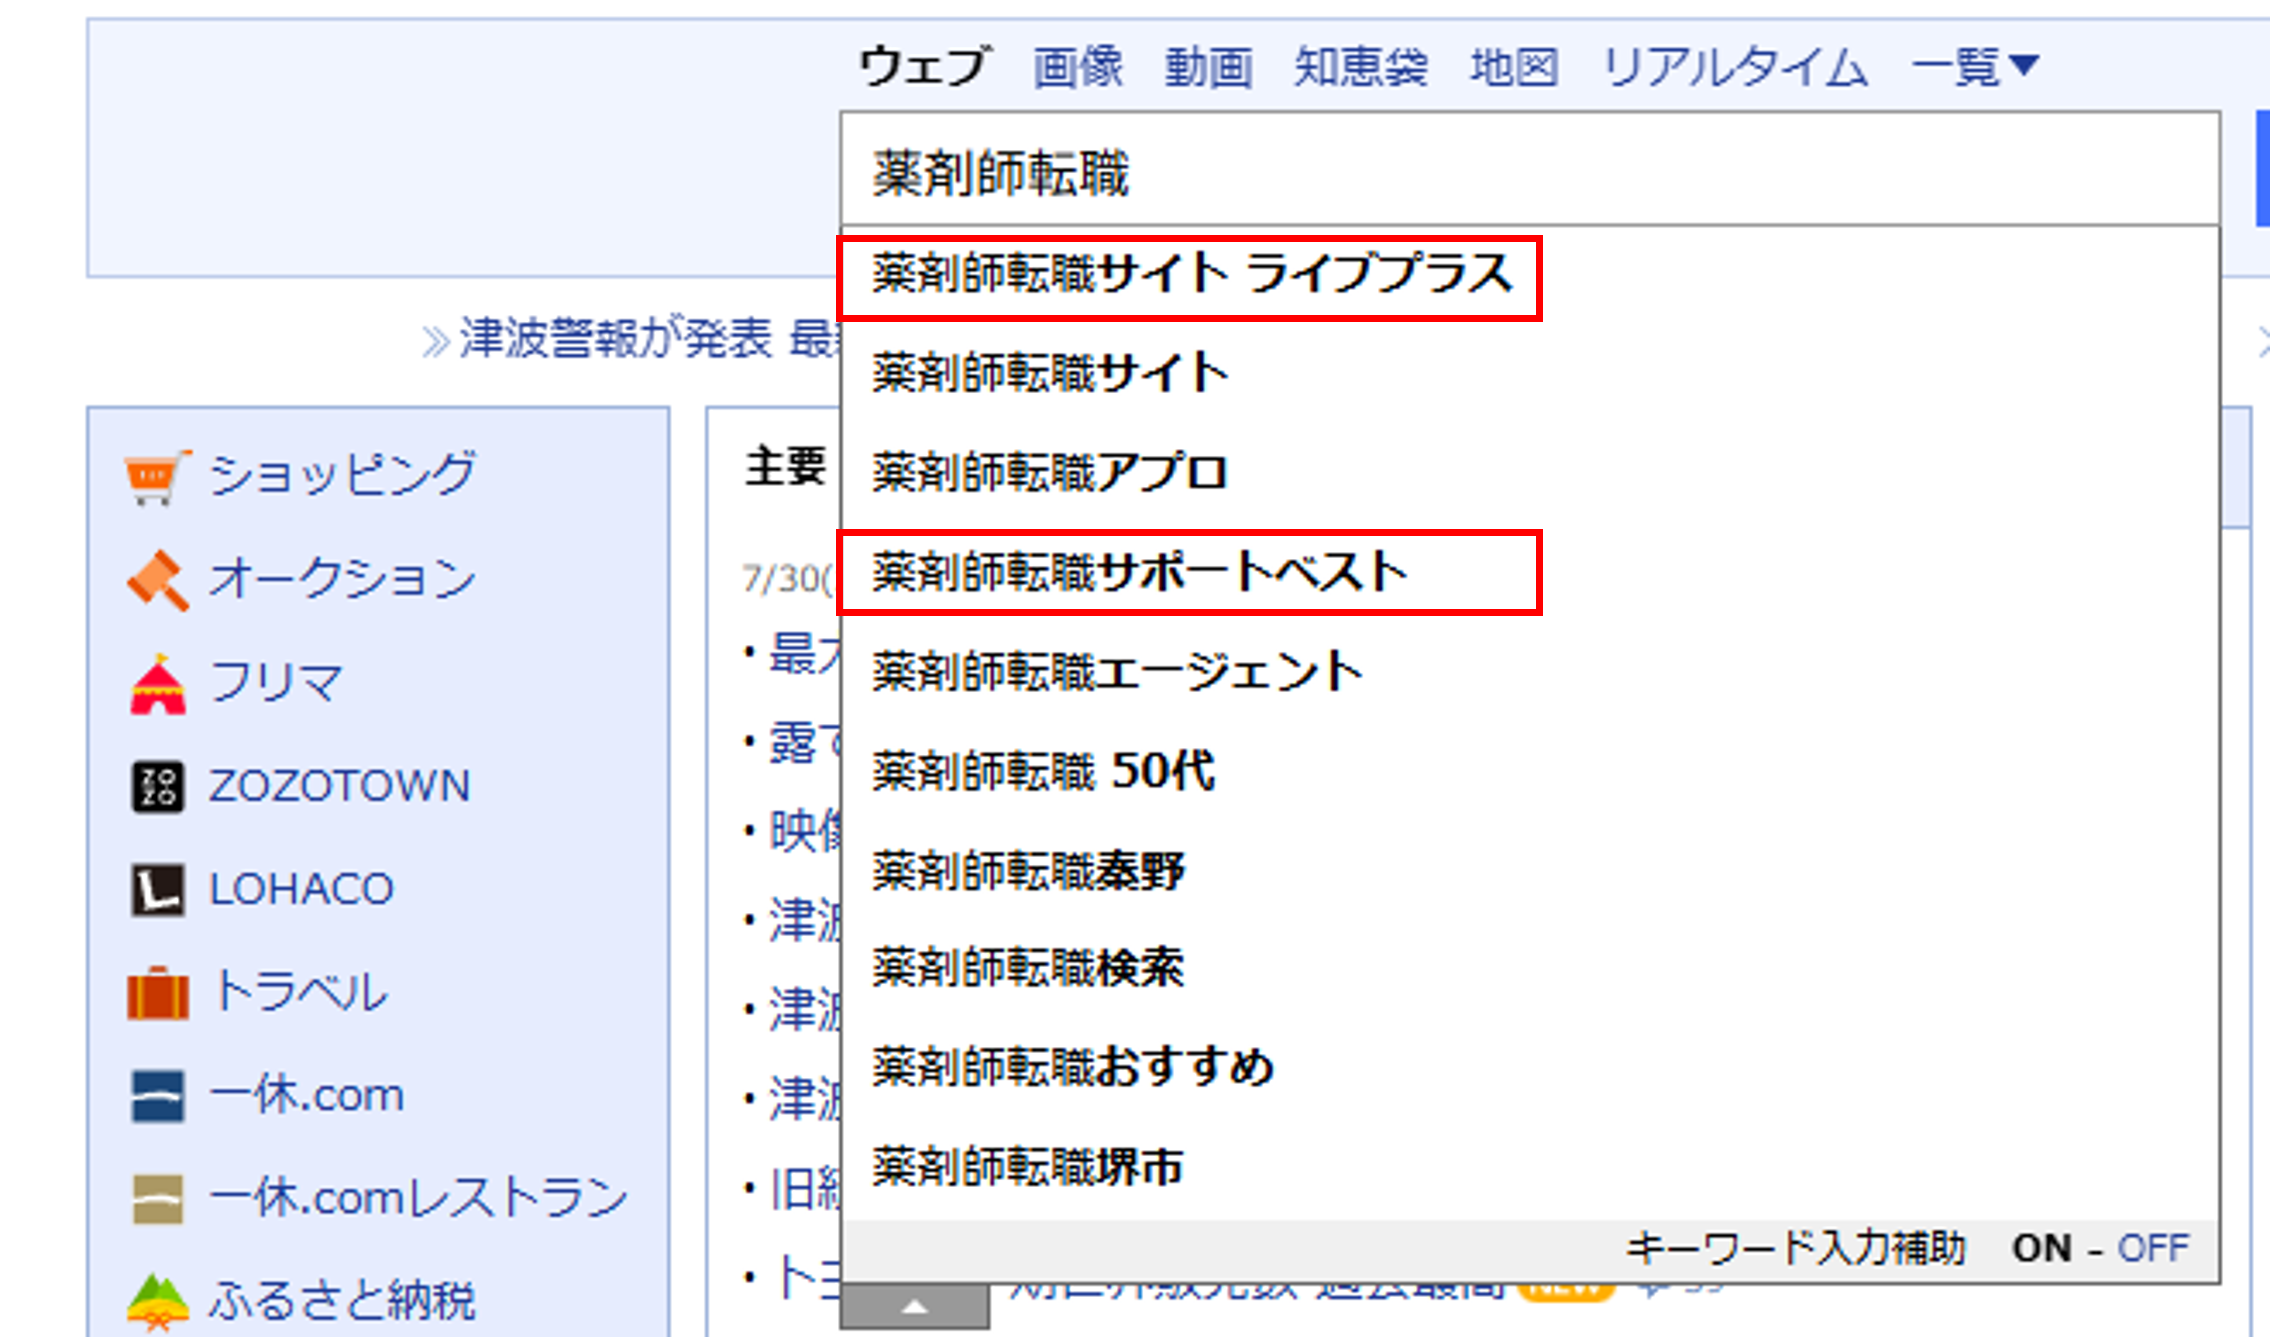Open the ふるさと納税 text link
This screenshot has width=2270, height=1337.
(342, 1301)
